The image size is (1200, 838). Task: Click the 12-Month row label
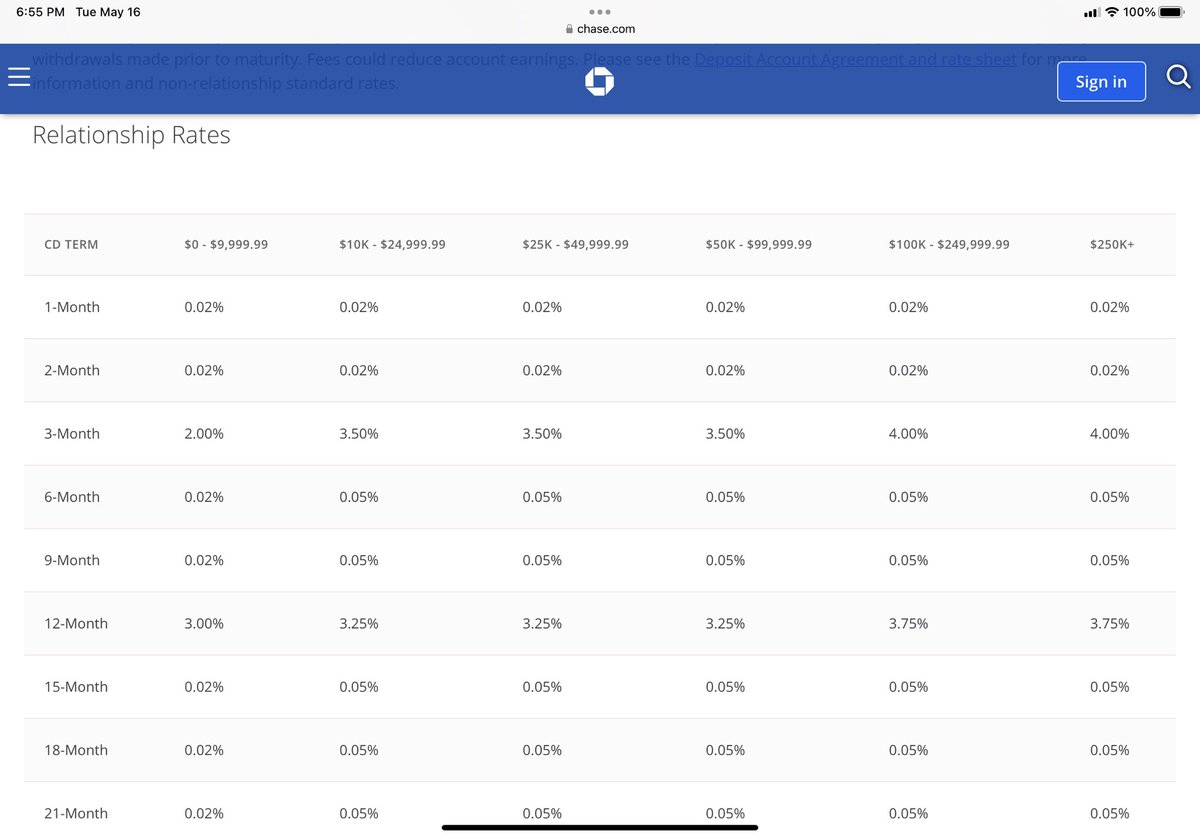click(x=76, y=624)
